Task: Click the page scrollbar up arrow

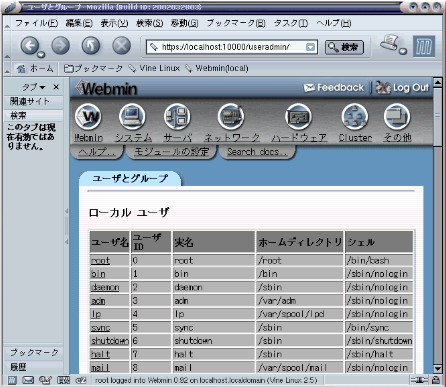Action: (438, 82)
